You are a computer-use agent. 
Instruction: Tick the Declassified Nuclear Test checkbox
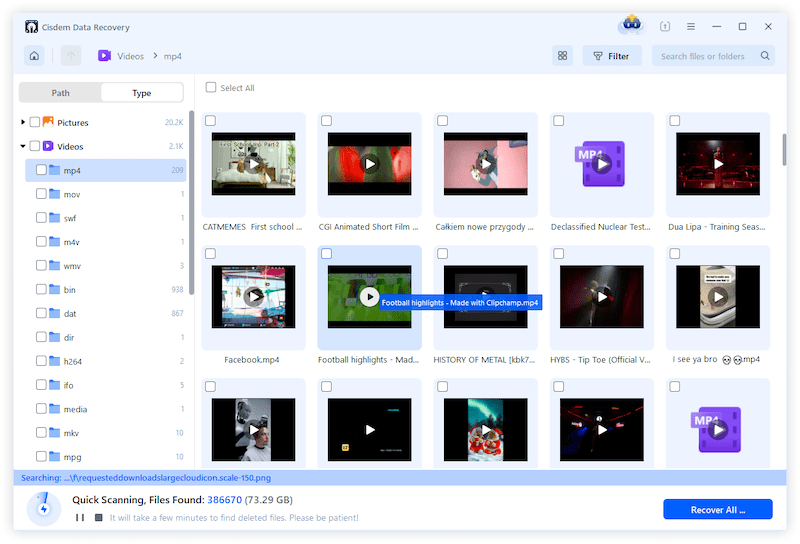point(559,120)
